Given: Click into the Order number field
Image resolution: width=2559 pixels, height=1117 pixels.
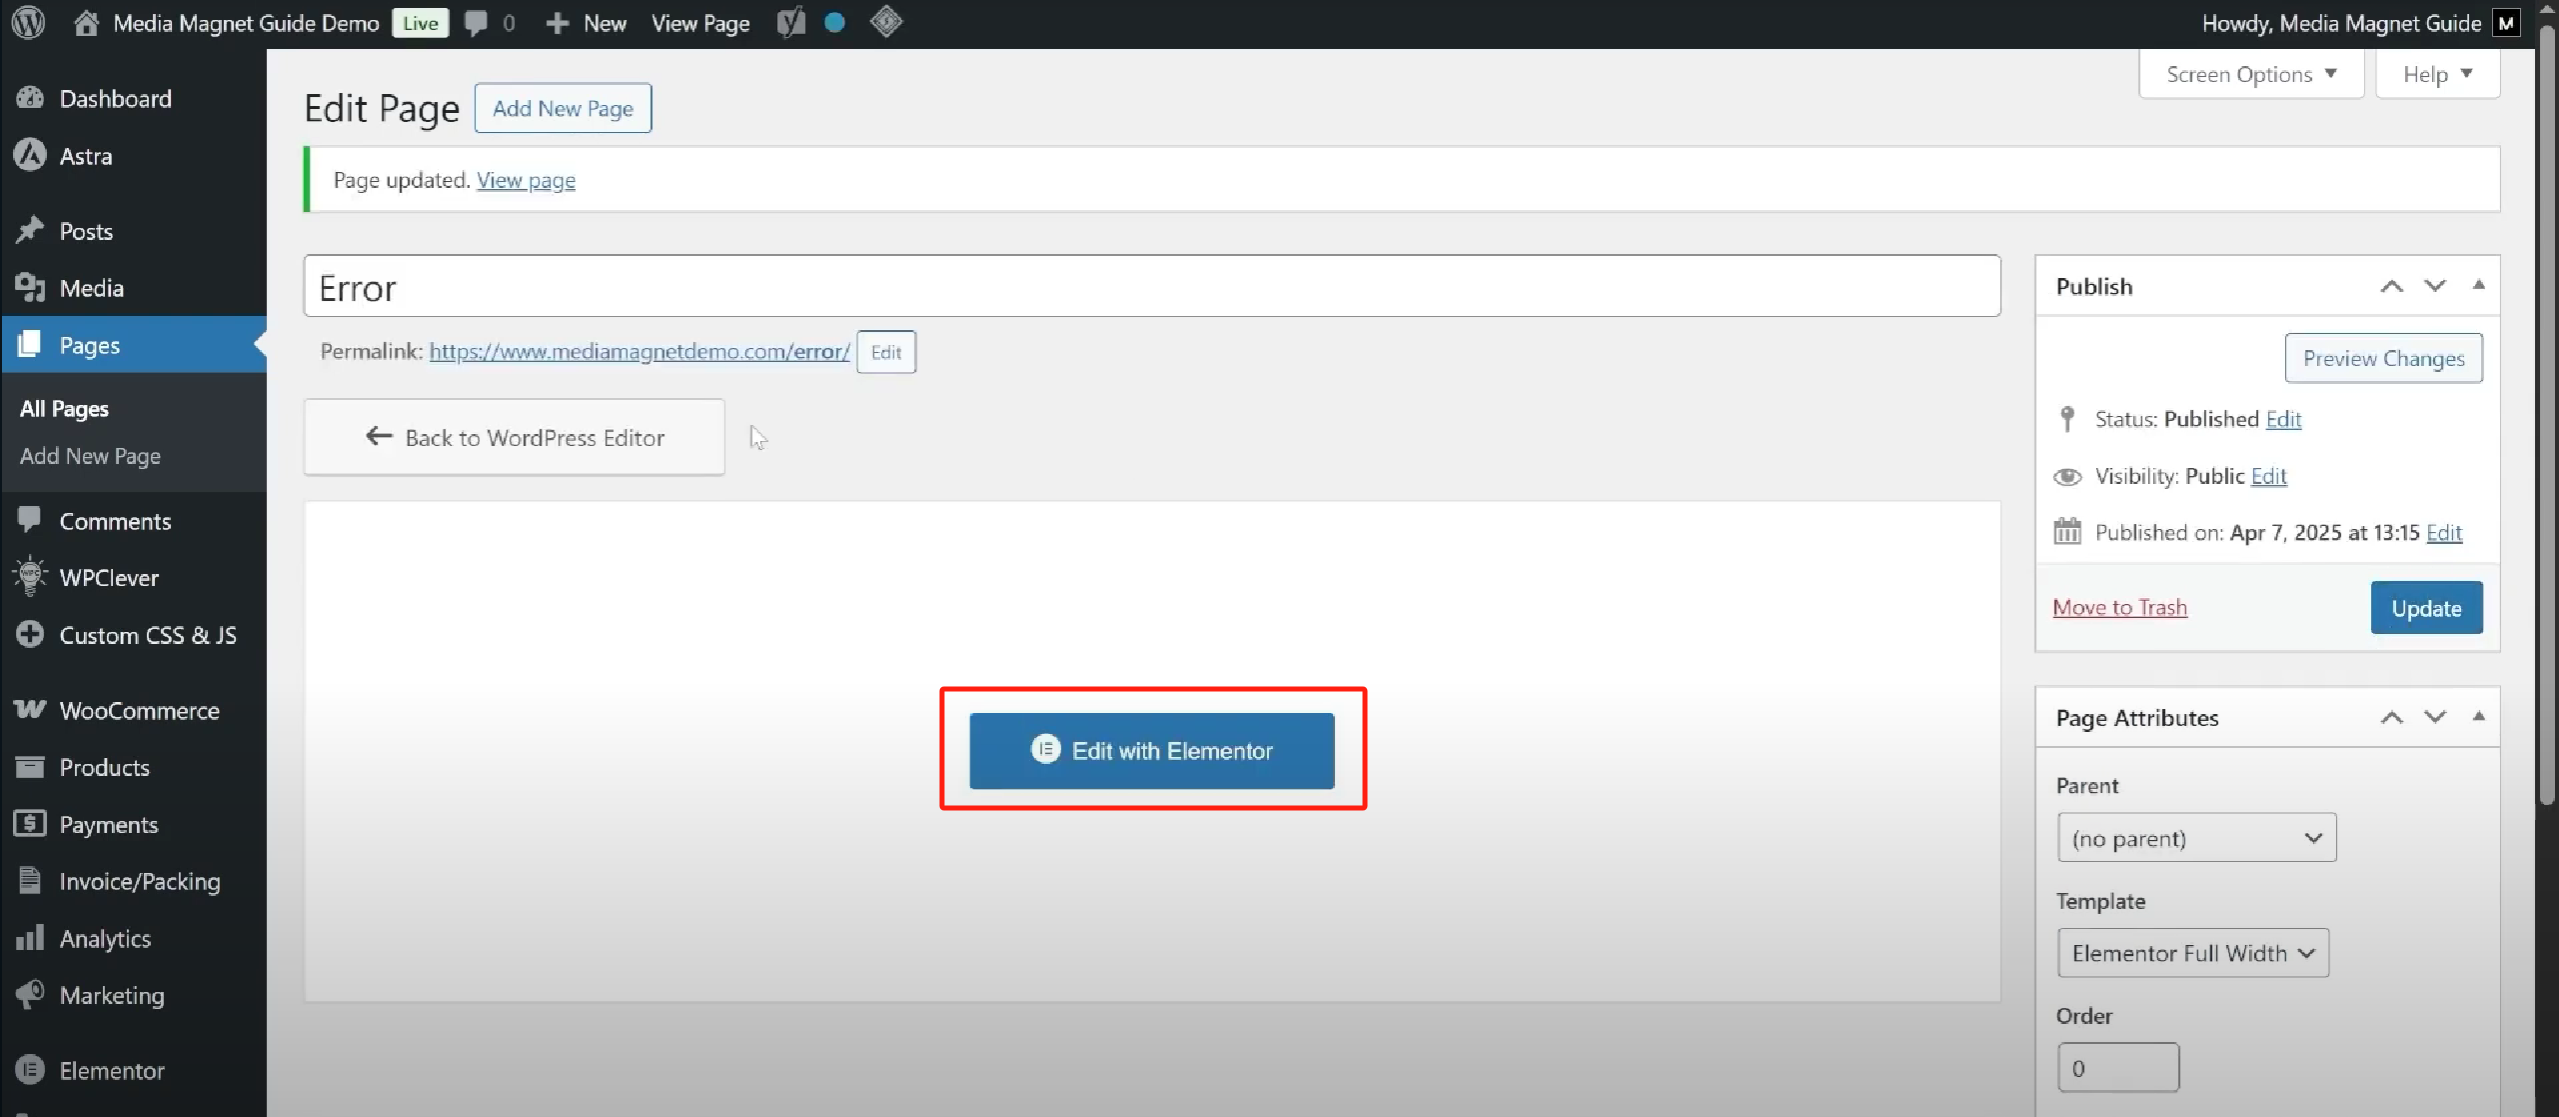Looking at the screenshot, I should pyautogui.click(x=2117, y=1068).
